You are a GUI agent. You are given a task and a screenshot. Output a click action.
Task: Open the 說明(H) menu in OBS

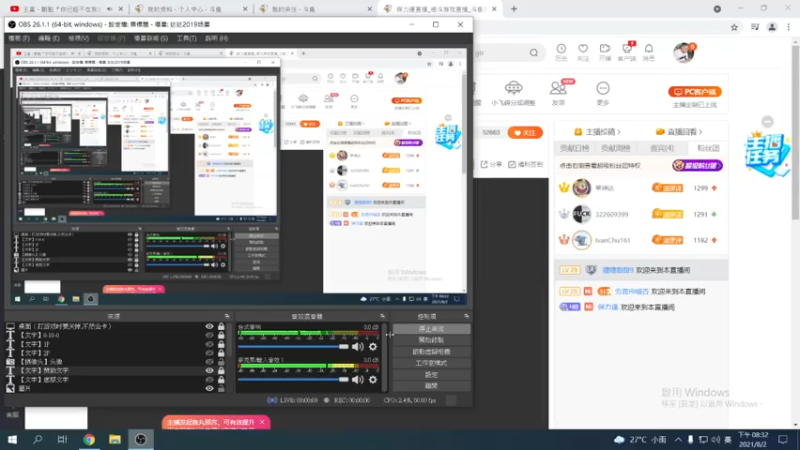216,38
